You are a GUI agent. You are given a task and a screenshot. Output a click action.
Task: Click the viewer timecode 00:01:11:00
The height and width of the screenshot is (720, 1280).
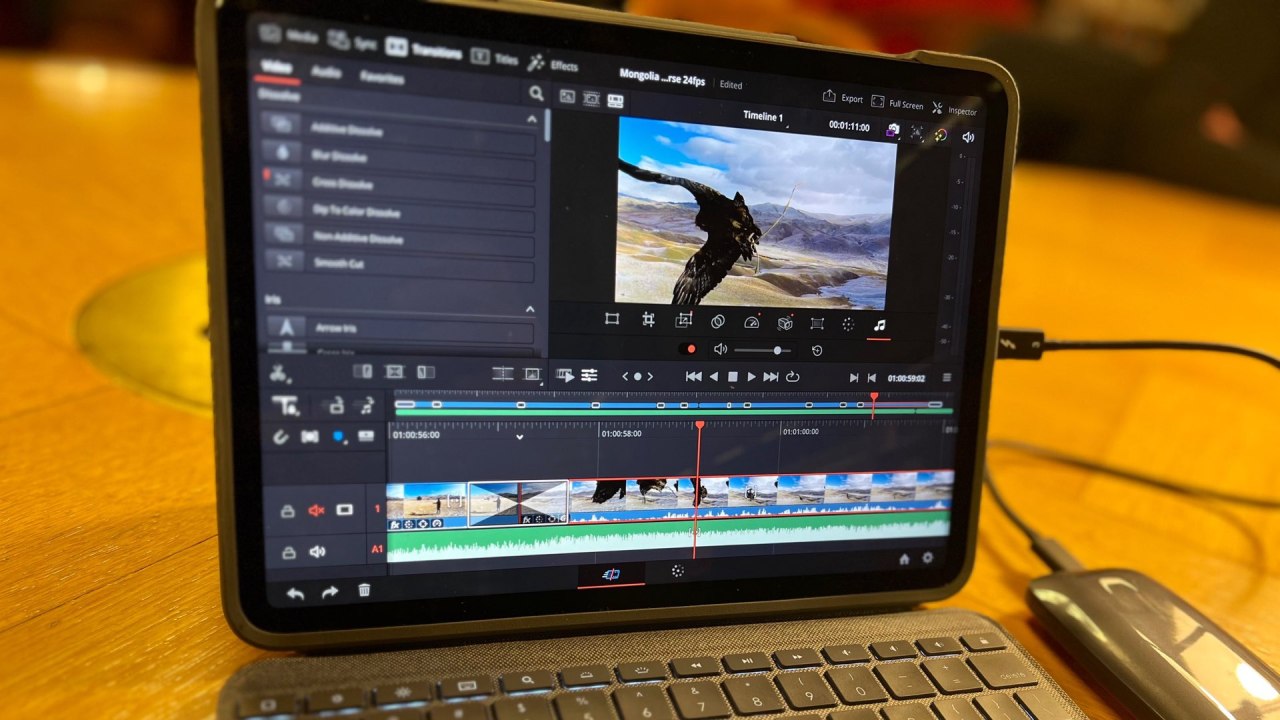click(849, 127)
